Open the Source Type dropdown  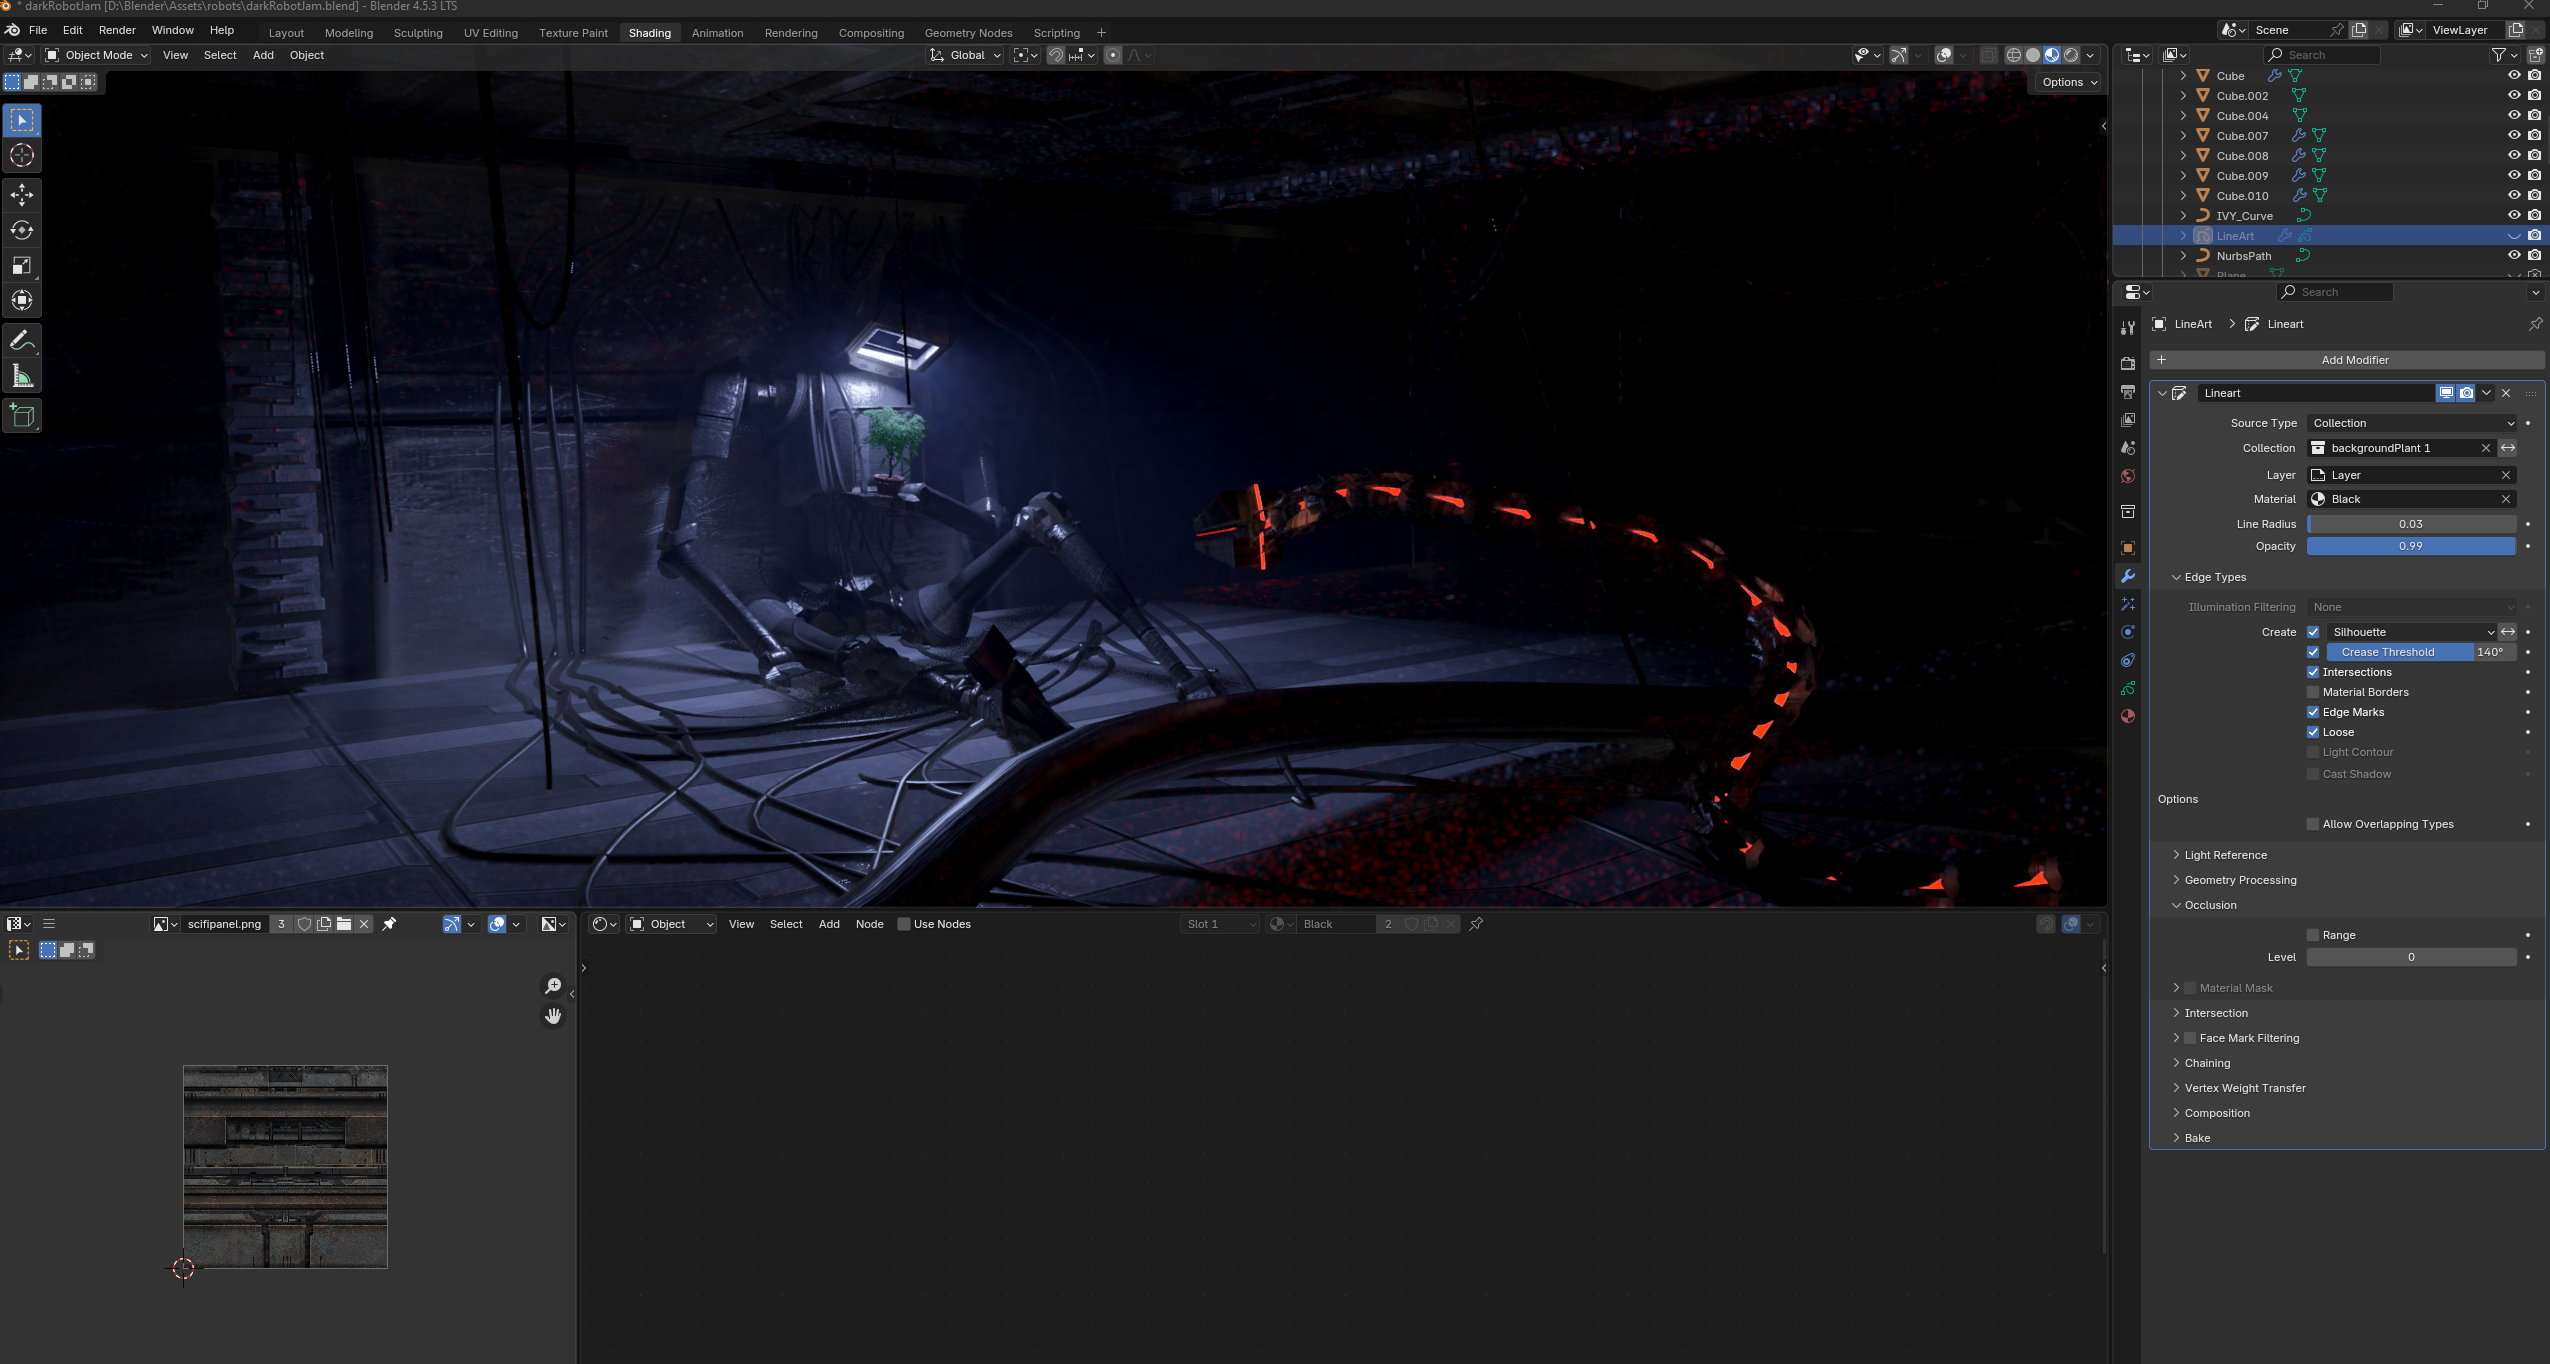click(2412, 423)
